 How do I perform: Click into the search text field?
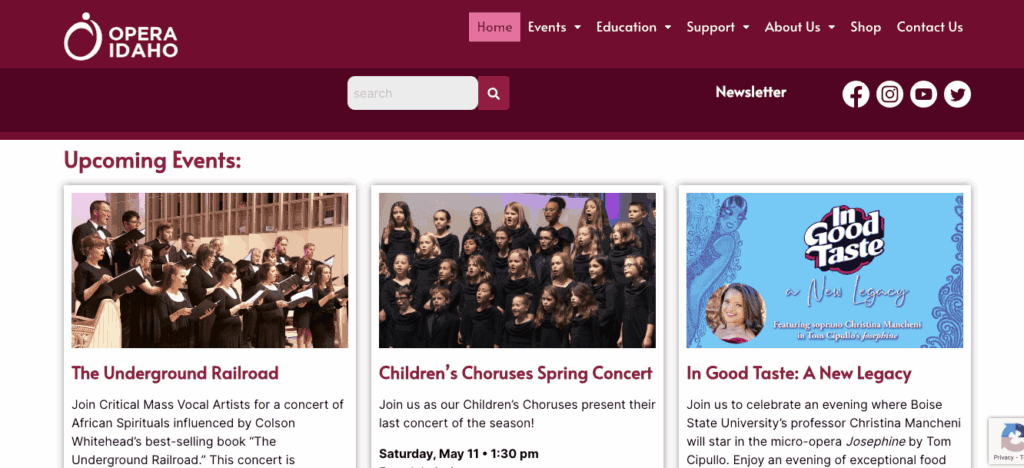(x=412, y=93)
